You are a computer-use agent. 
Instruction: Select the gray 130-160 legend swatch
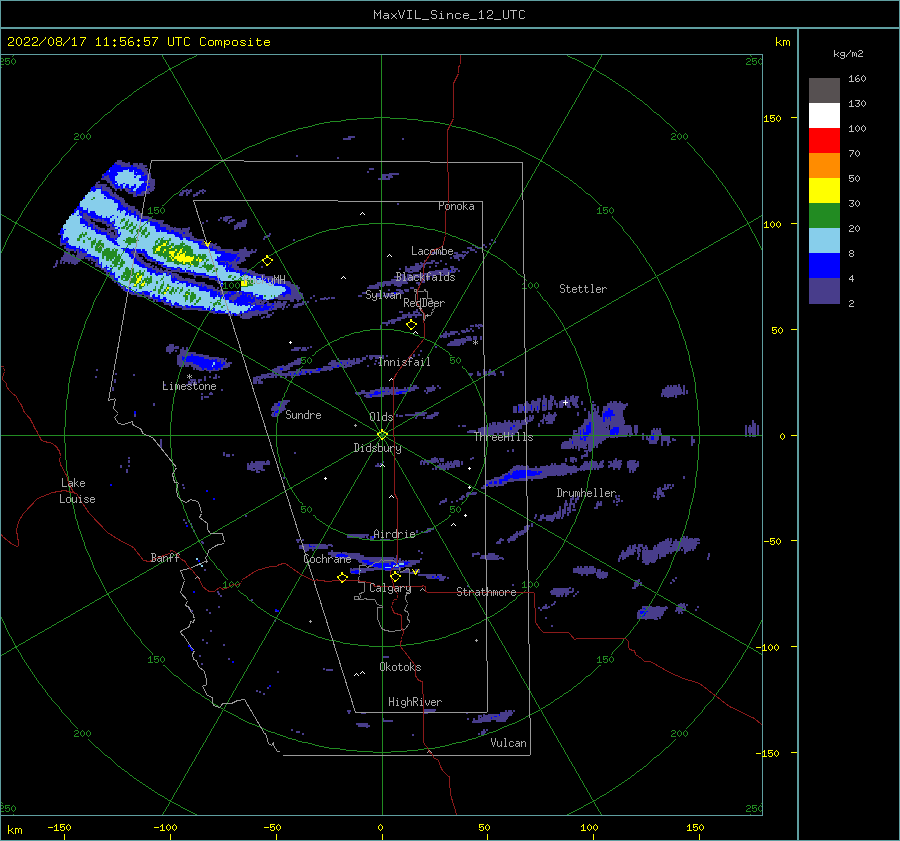(824, 91)
